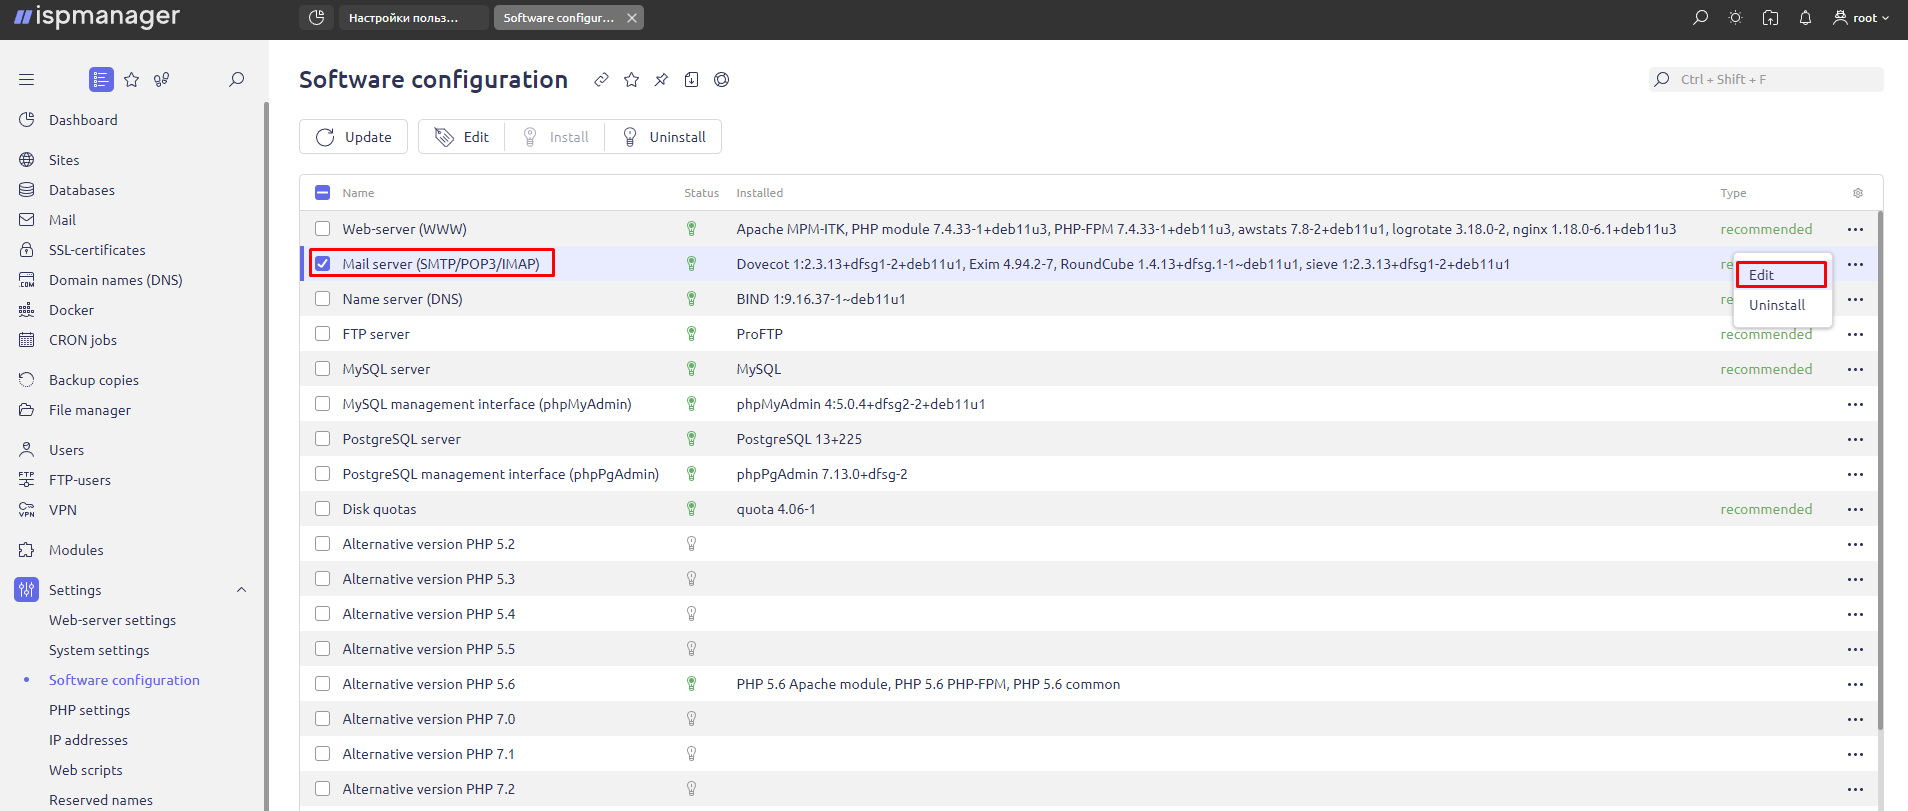Open the history clock icon in the tab bar

(317, 18)
